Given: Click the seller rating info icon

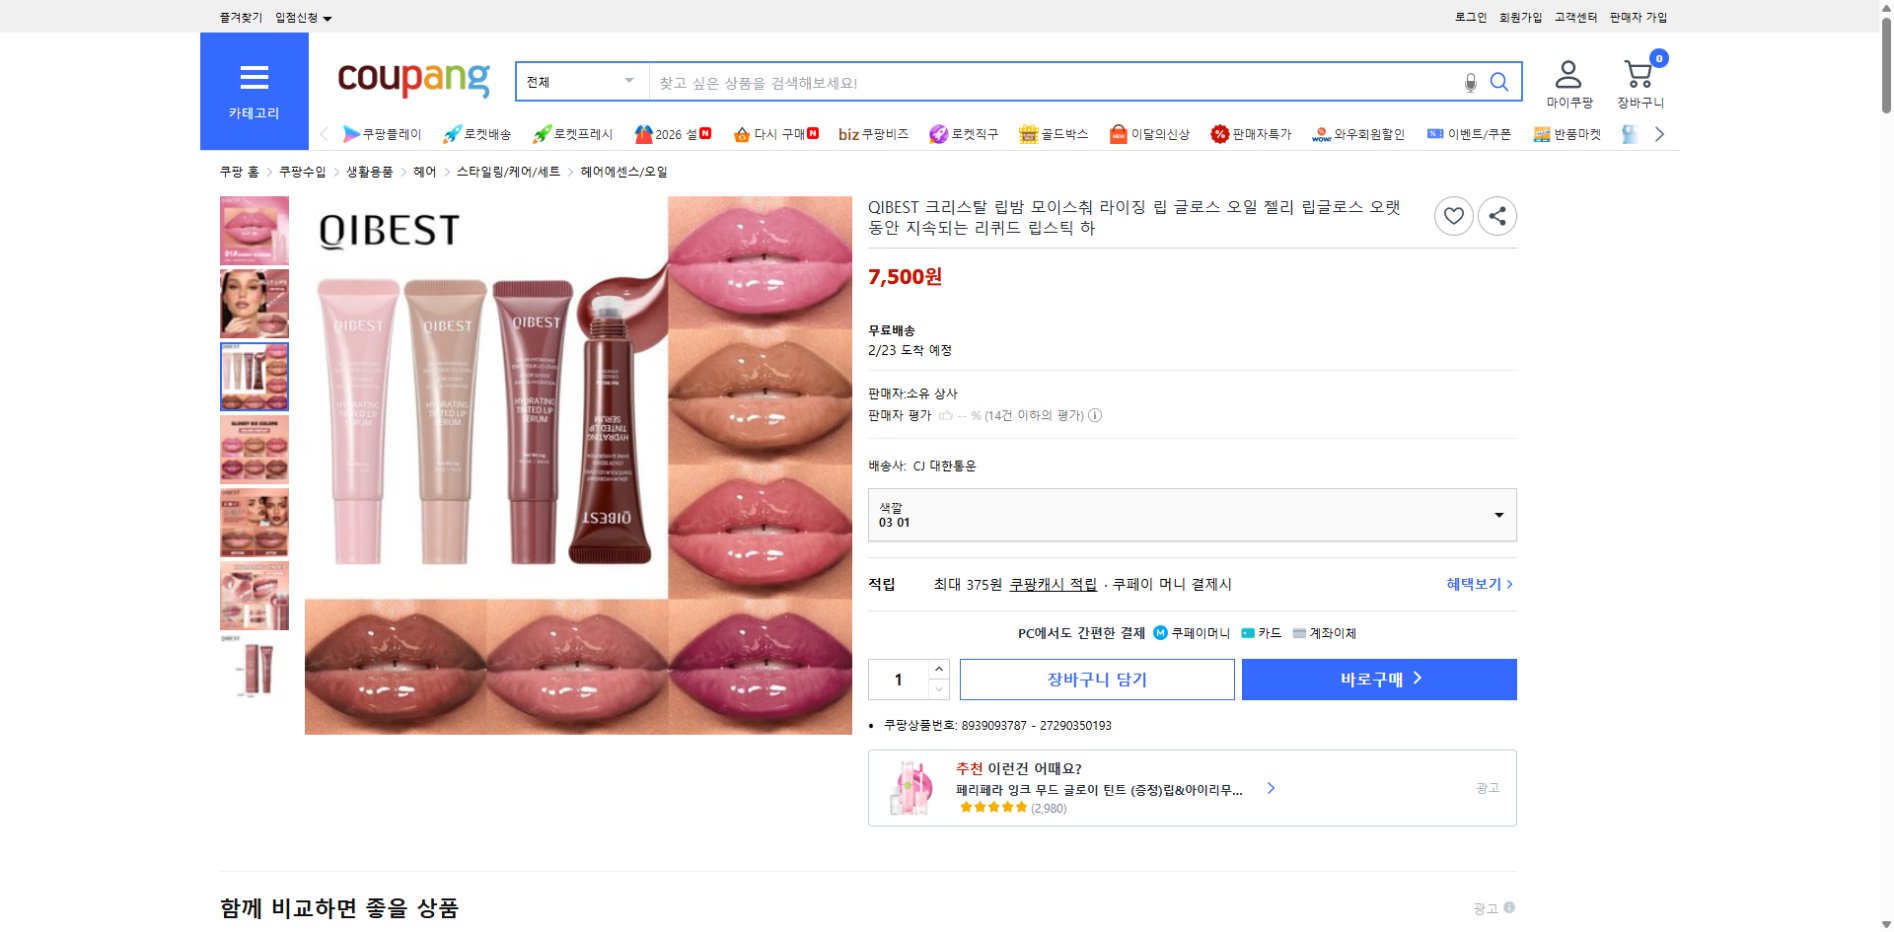Looking at the screenshot, I should point(1096,415).
